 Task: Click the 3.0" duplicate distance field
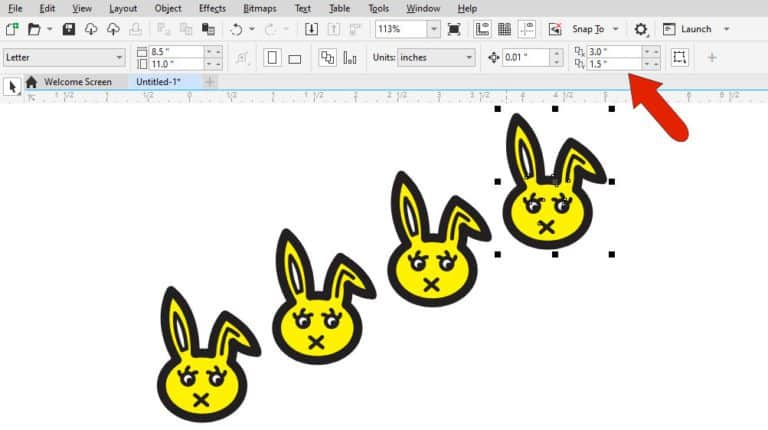pyautogui.click(x=612, y=51)
